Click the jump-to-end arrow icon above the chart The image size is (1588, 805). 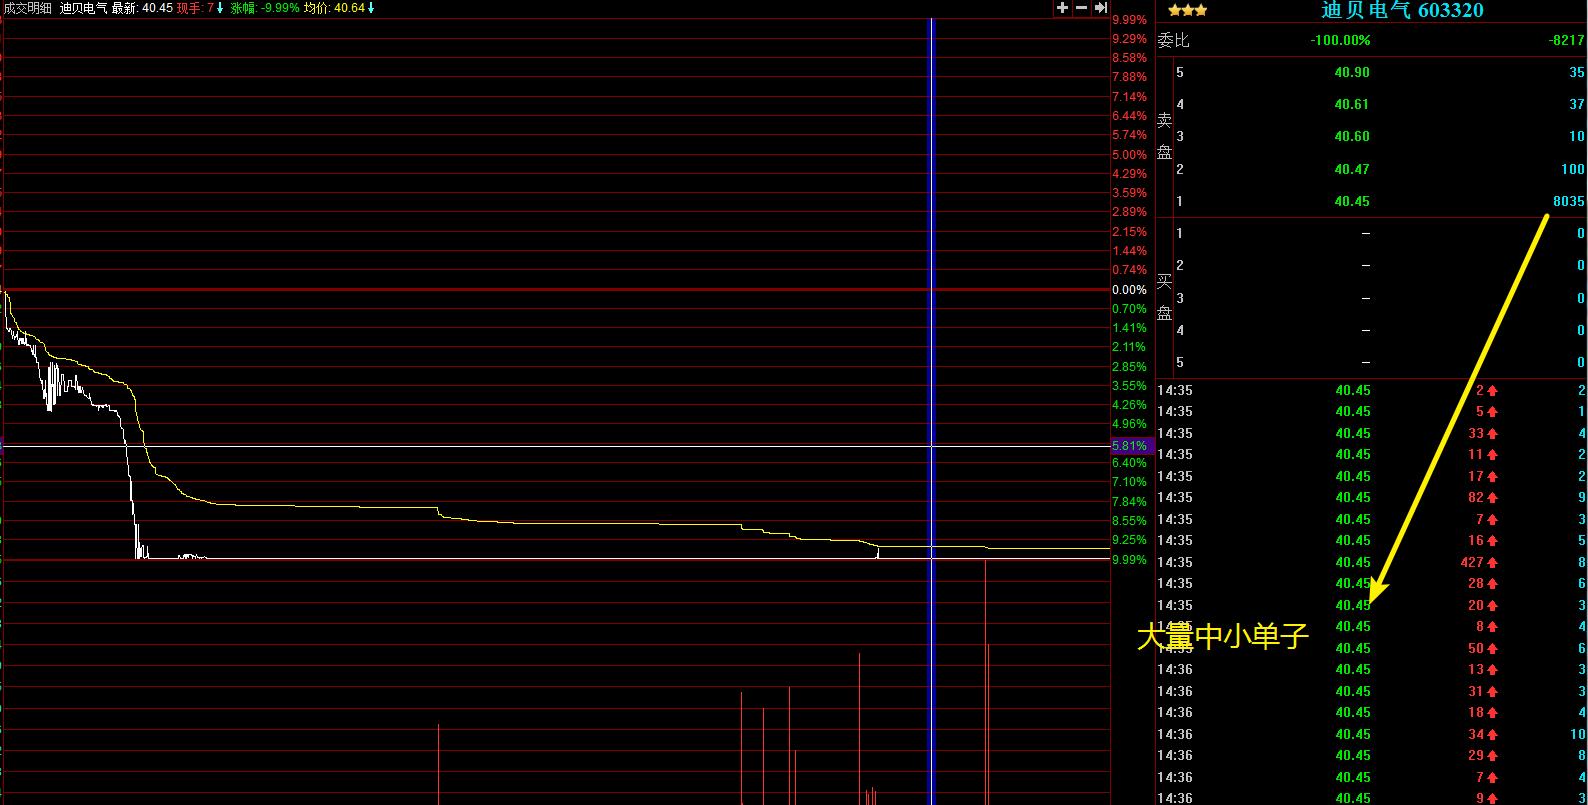pyautogui.click(x=1100, y=8)
